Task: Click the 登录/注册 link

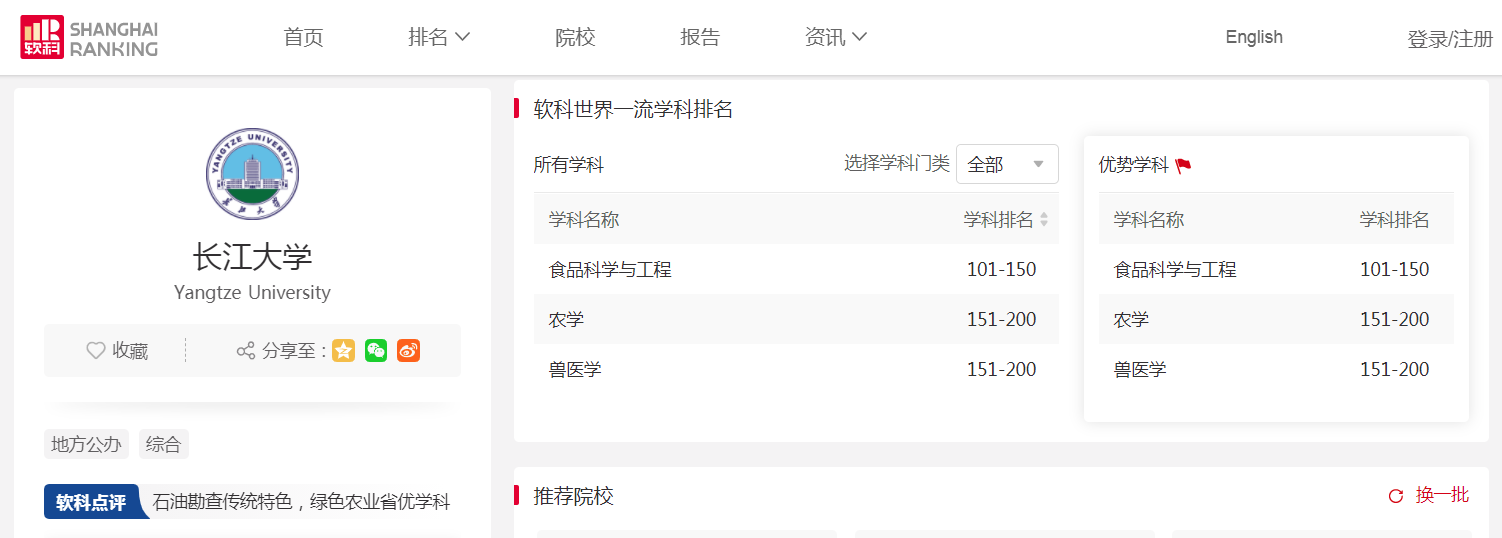Action: [x=1450, y=39]
